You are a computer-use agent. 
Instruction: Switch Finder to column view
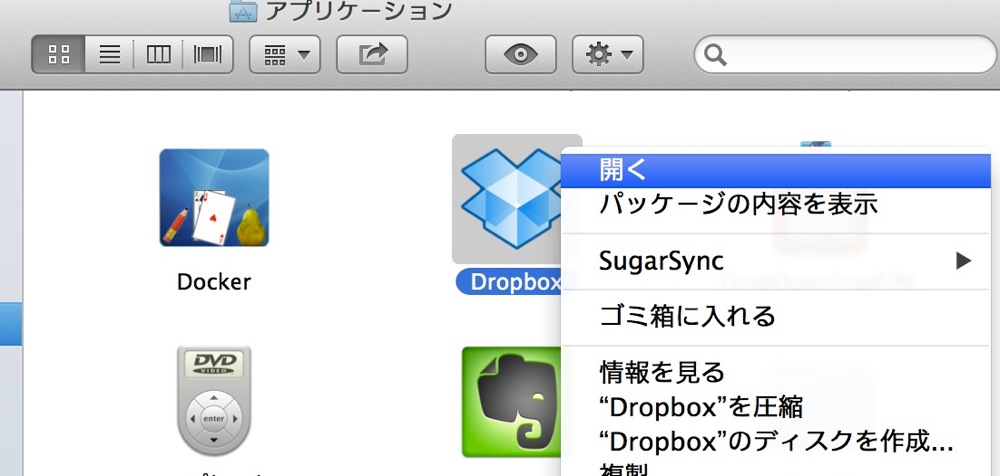click(x=158, y=54)
